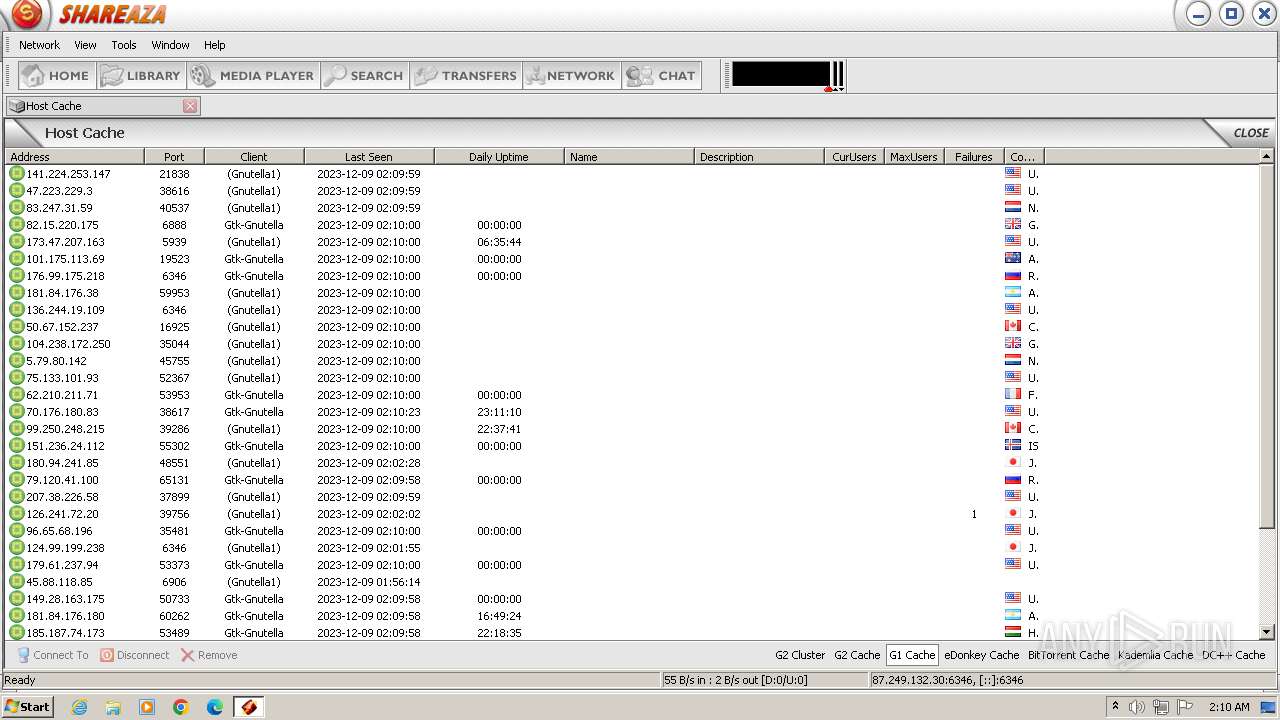Open the Home toolbar button
The width and height of the screenshot is (1280, 720).
coord(57,75)
